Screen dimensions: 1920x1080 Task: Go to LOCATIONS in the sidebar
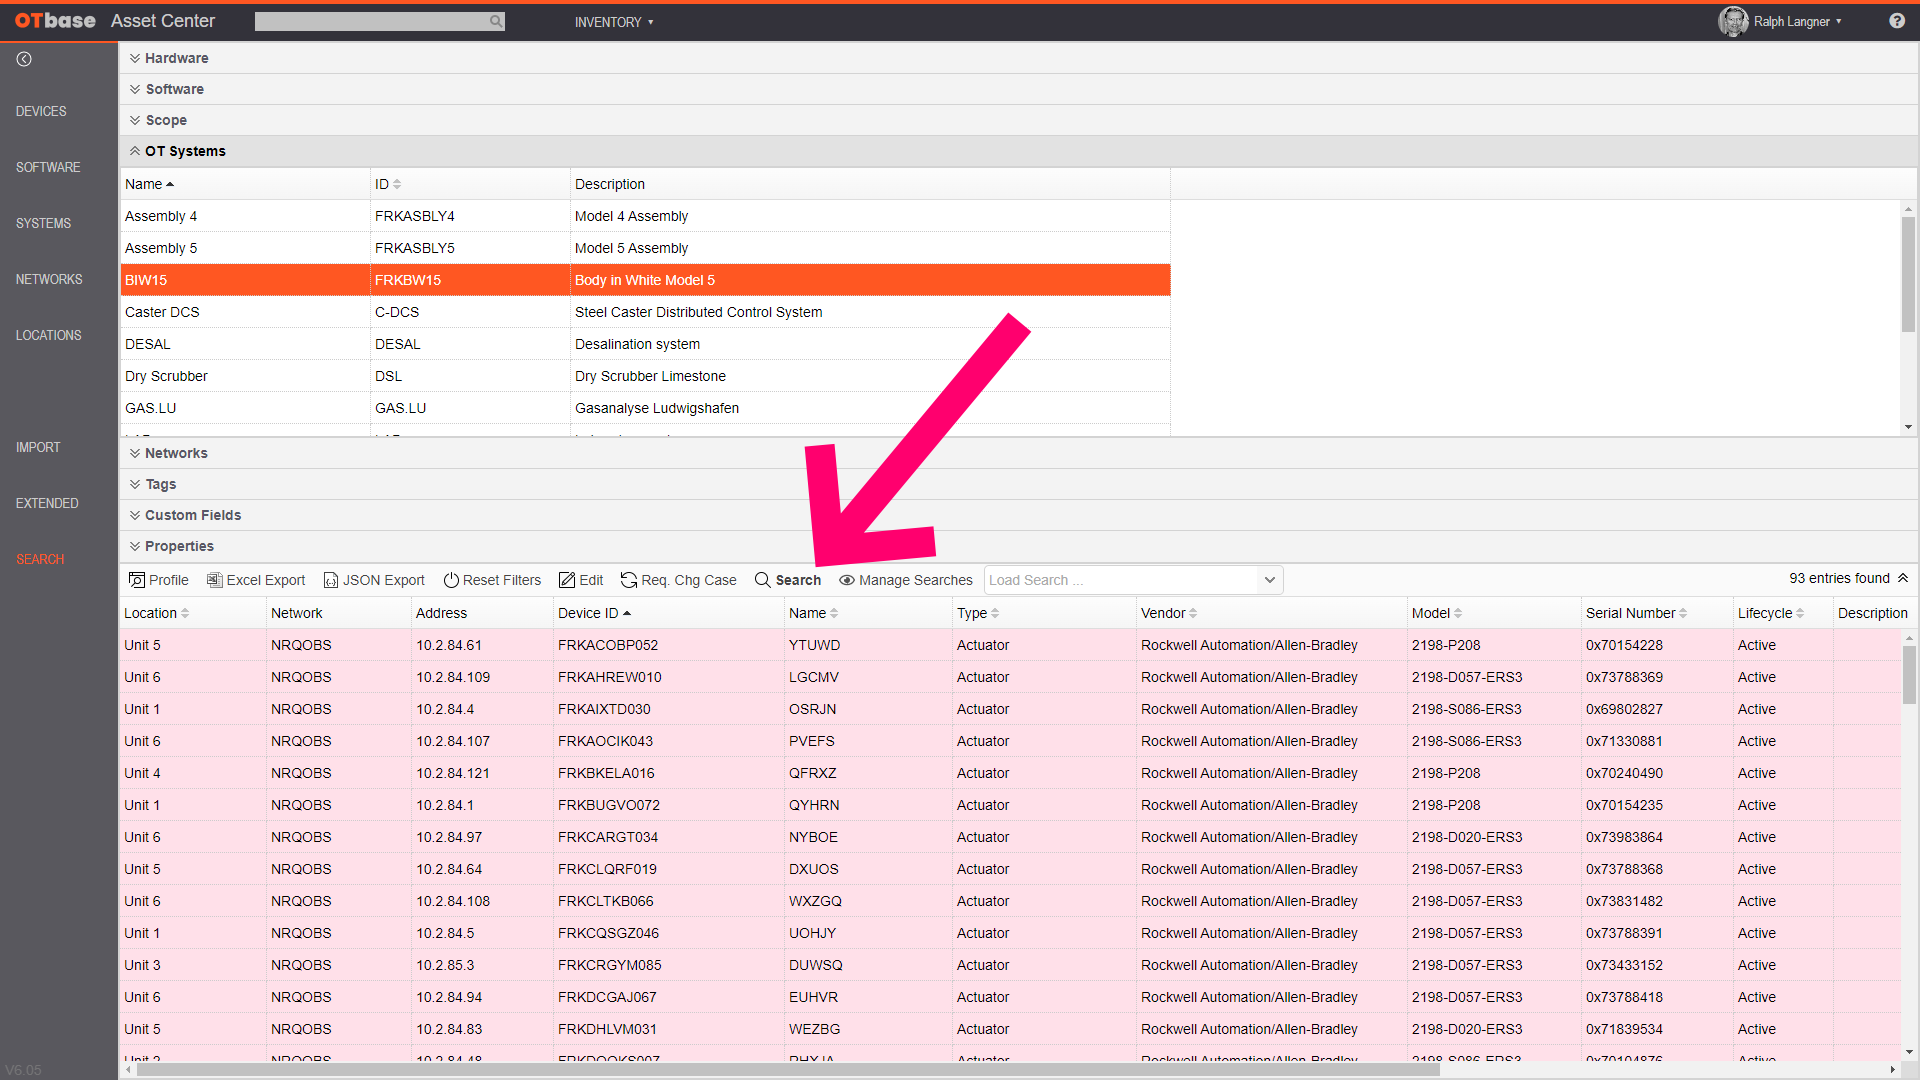pyautogui.click(x=47, y=335)
